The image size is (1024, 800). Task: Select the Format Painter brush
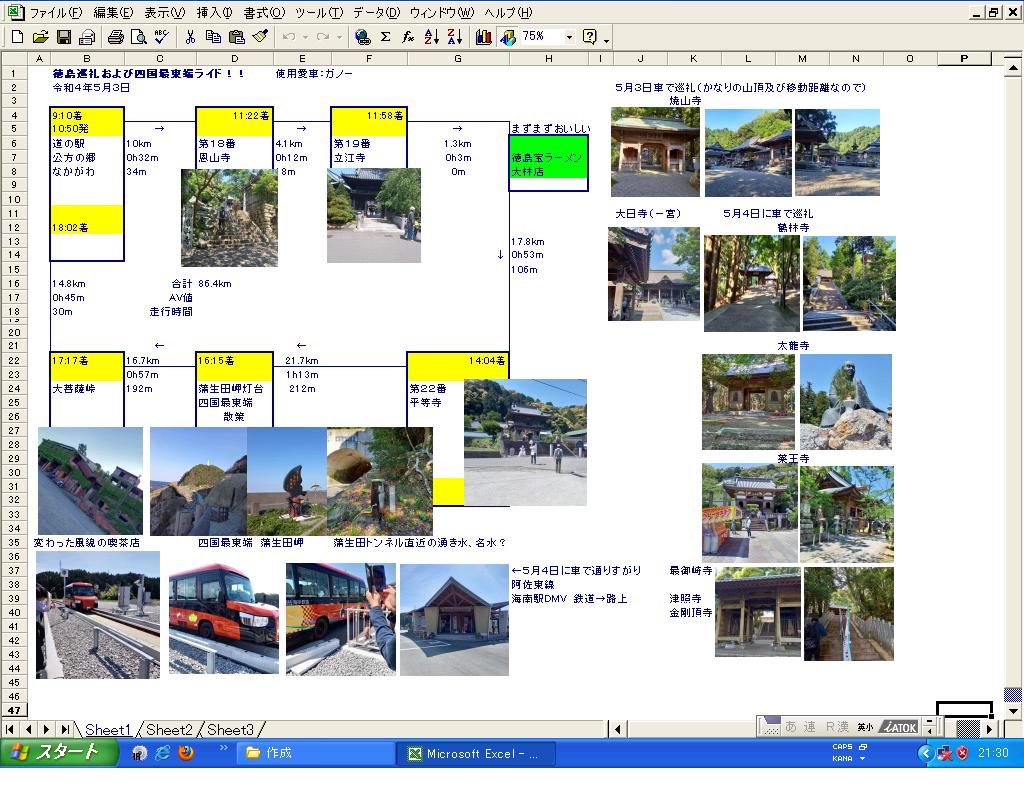(x=260, y=37)
